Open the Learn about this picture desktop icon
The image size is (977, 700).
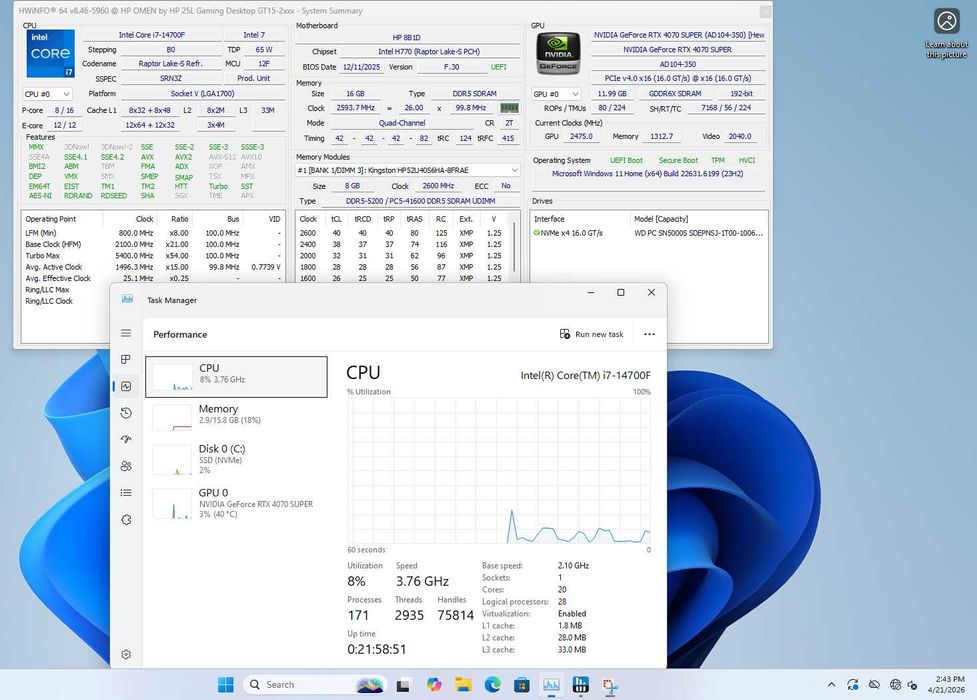(x=946, y=33)
